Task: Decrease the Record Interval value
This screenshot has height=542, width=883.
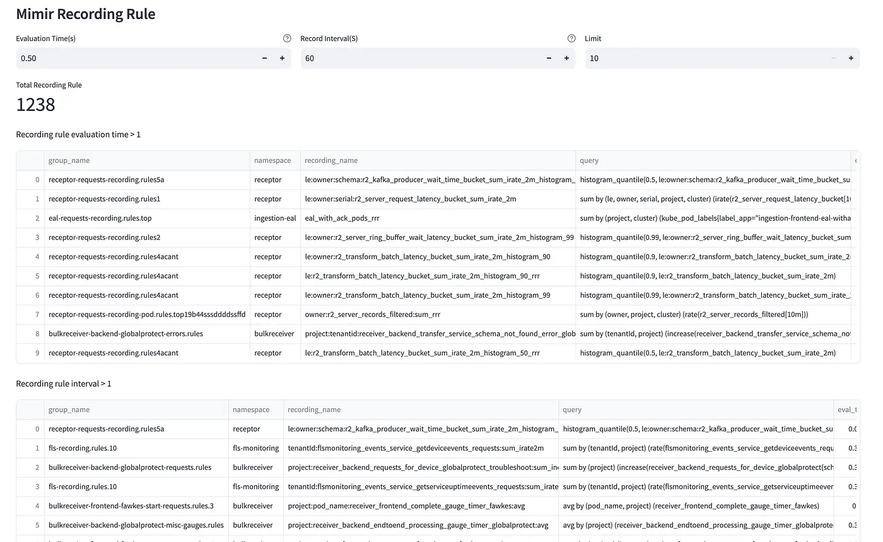Action: pos(549,59)
